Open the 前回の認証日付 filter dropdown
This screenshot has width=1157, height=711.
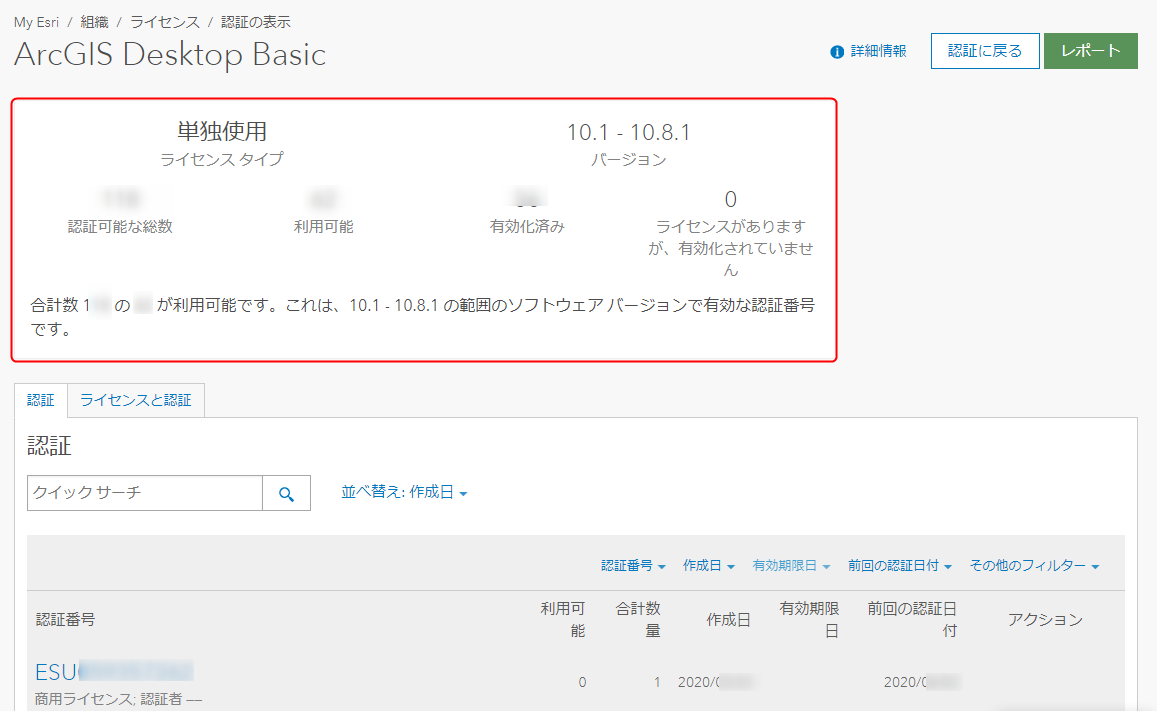899,566
